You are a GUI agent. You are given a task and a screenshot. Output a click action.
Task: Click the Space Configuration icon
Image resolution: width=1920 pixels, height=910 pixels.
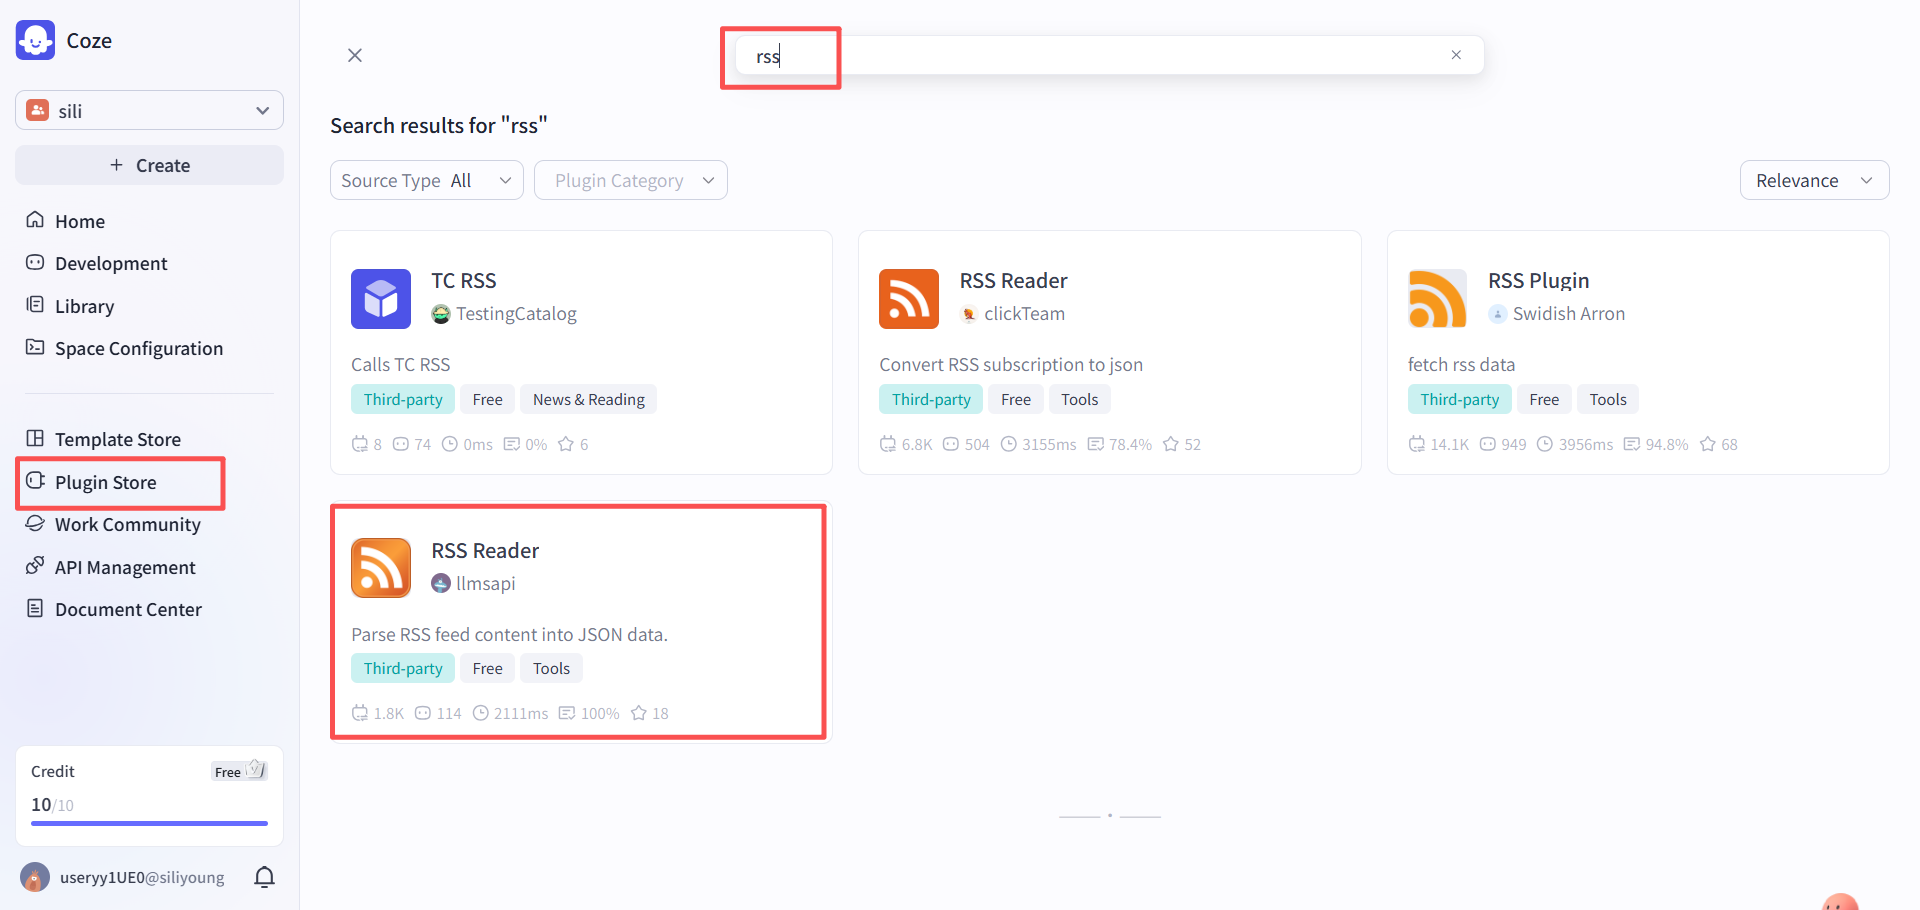click(x=35, y=347)
